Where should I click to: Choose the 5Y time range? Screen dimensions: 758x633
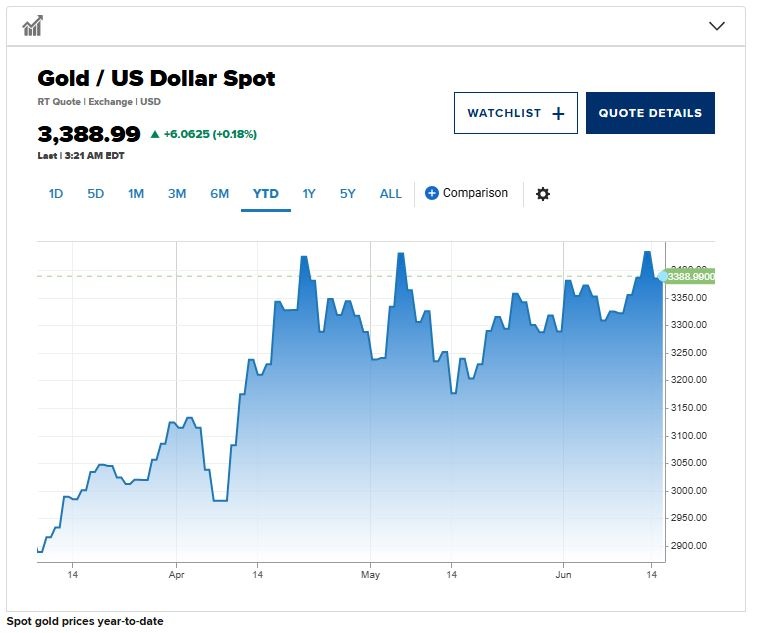347,194
